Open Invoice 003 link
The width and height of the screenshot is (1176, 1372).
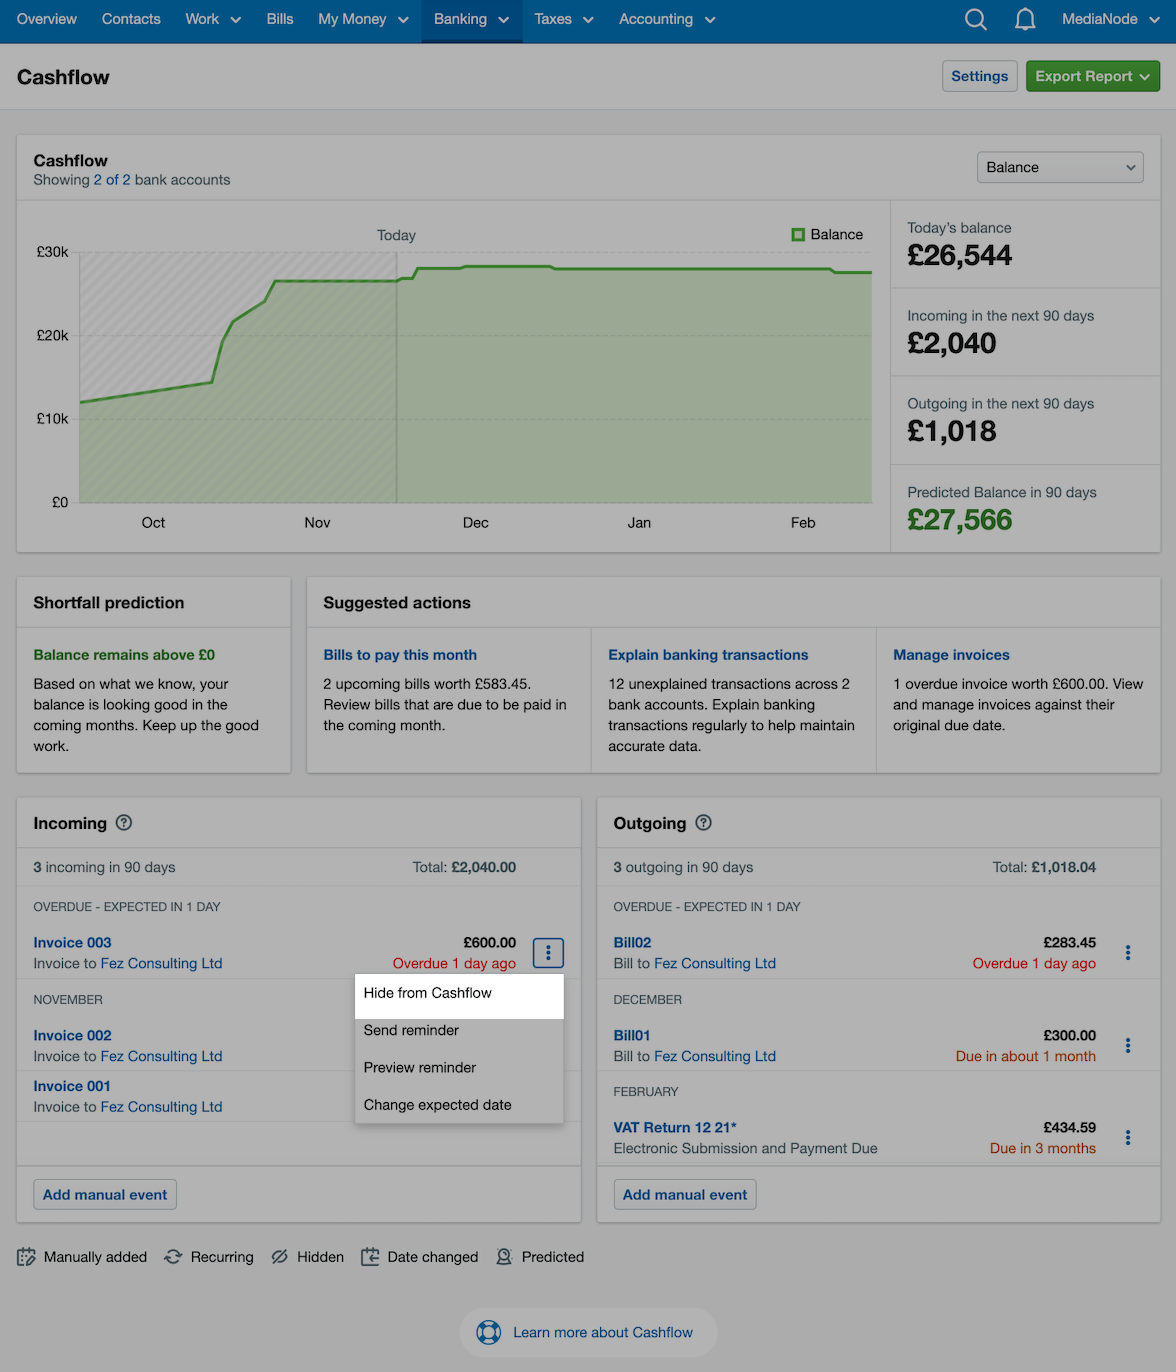(72, 943)
